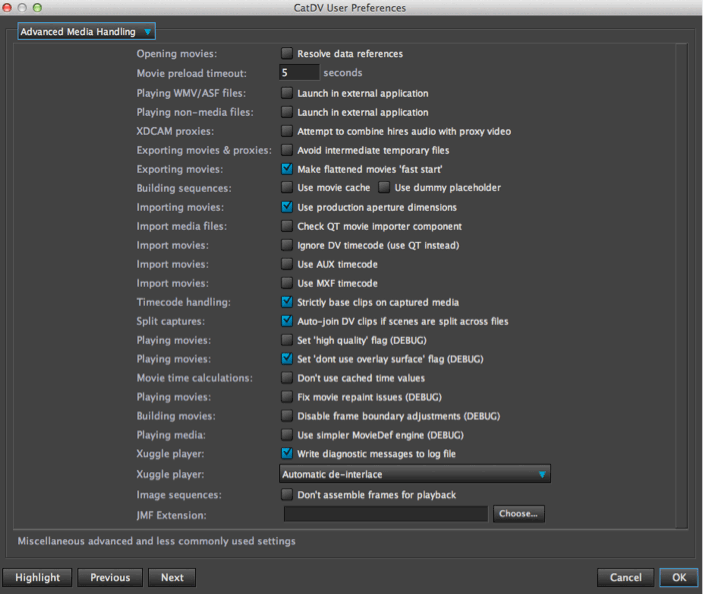Click the 'Exporting movies & proxies:' label
Image resolution: width=703 pixels, height=595 pixels.
point(204,150)
